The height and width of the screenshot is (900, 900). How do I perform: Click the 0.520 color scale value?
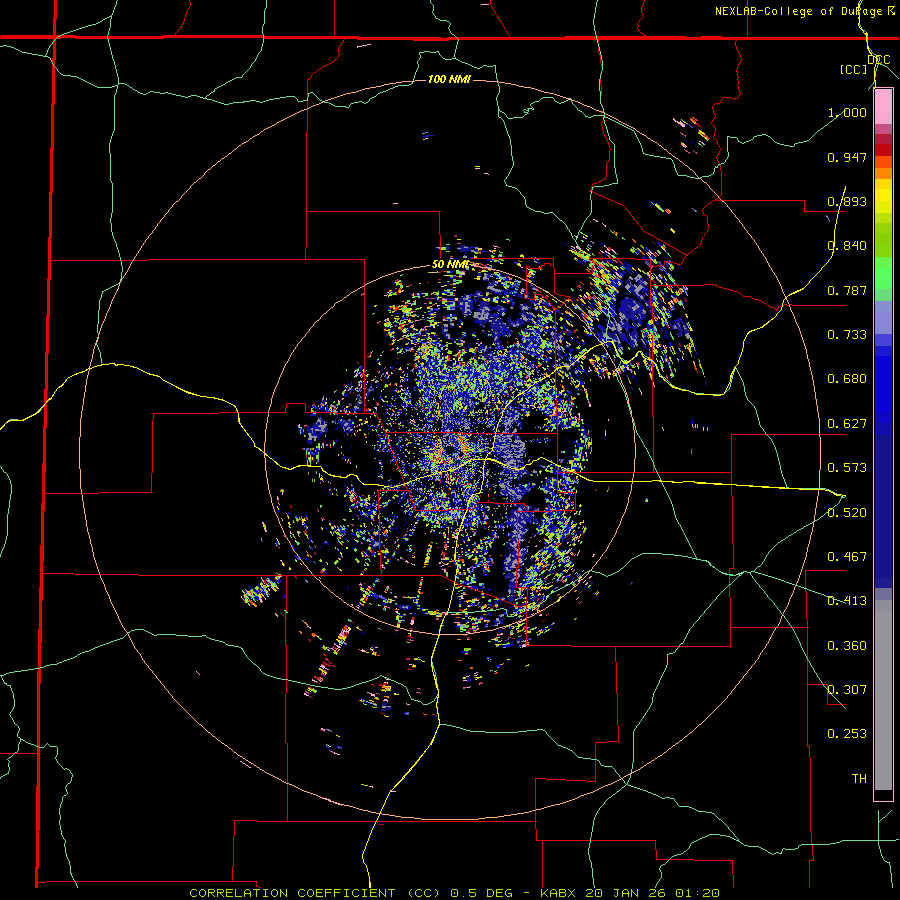point(847,513)
